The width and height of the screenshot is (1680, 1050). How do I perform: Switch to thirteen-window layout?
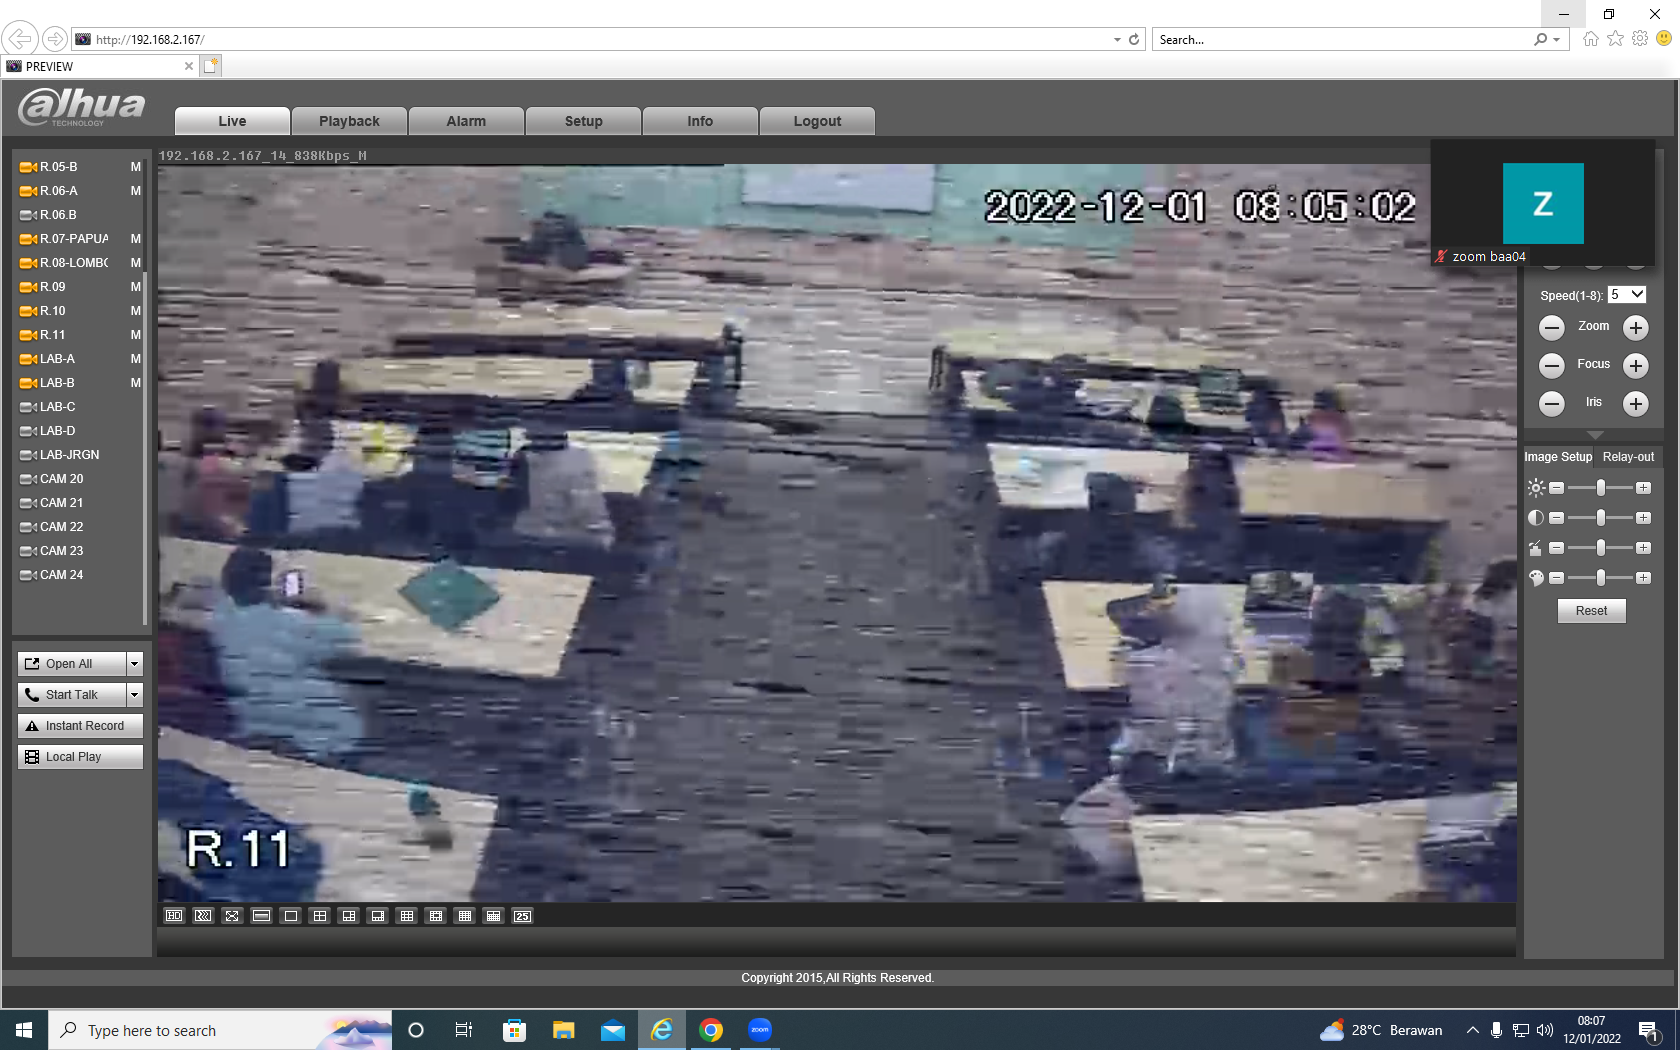(436, 916)
